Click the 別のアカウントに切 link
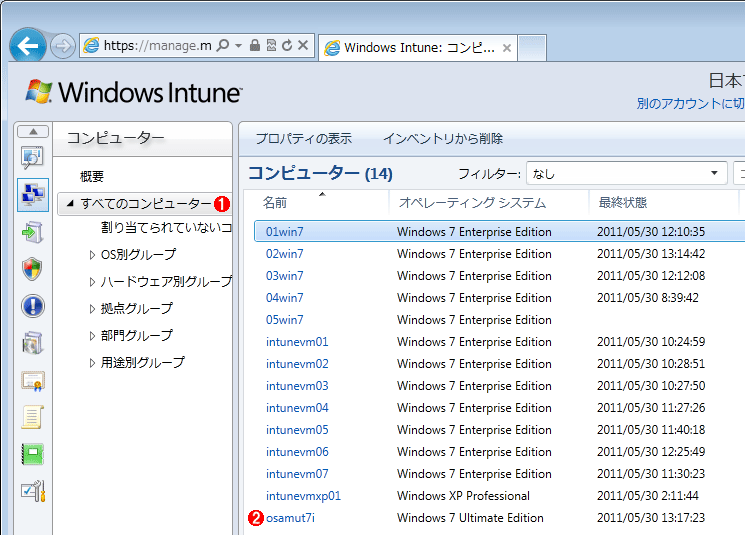 (690, 103)
